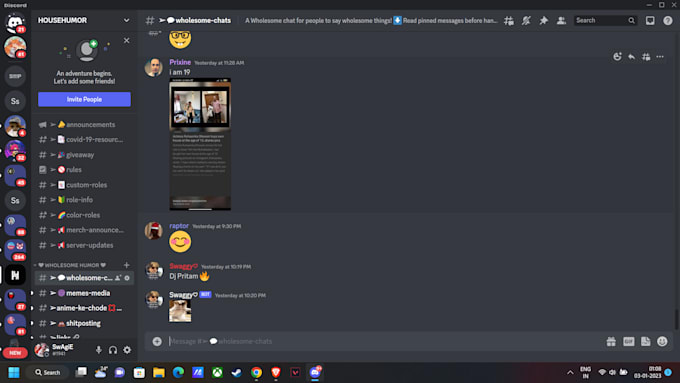Open File Explorer from taskbar

pyautogui.click(x=159, y=373)
